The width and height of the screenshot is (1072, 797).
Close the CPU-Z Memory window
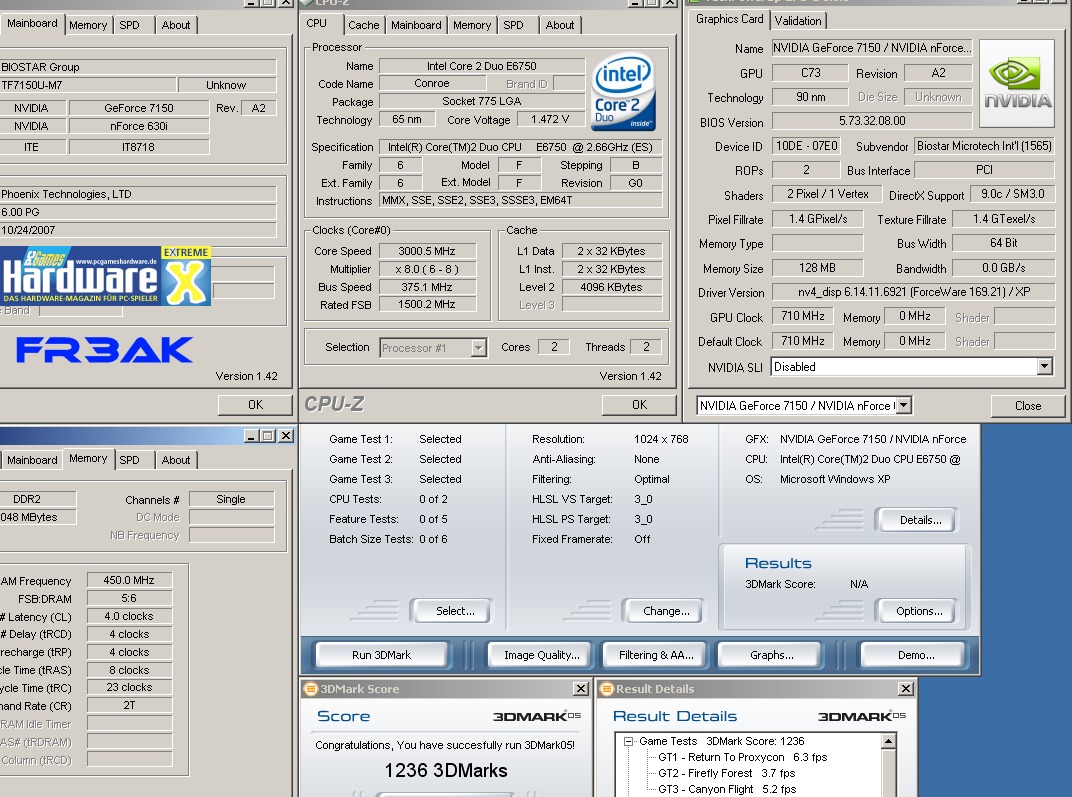tap(286, 435)
